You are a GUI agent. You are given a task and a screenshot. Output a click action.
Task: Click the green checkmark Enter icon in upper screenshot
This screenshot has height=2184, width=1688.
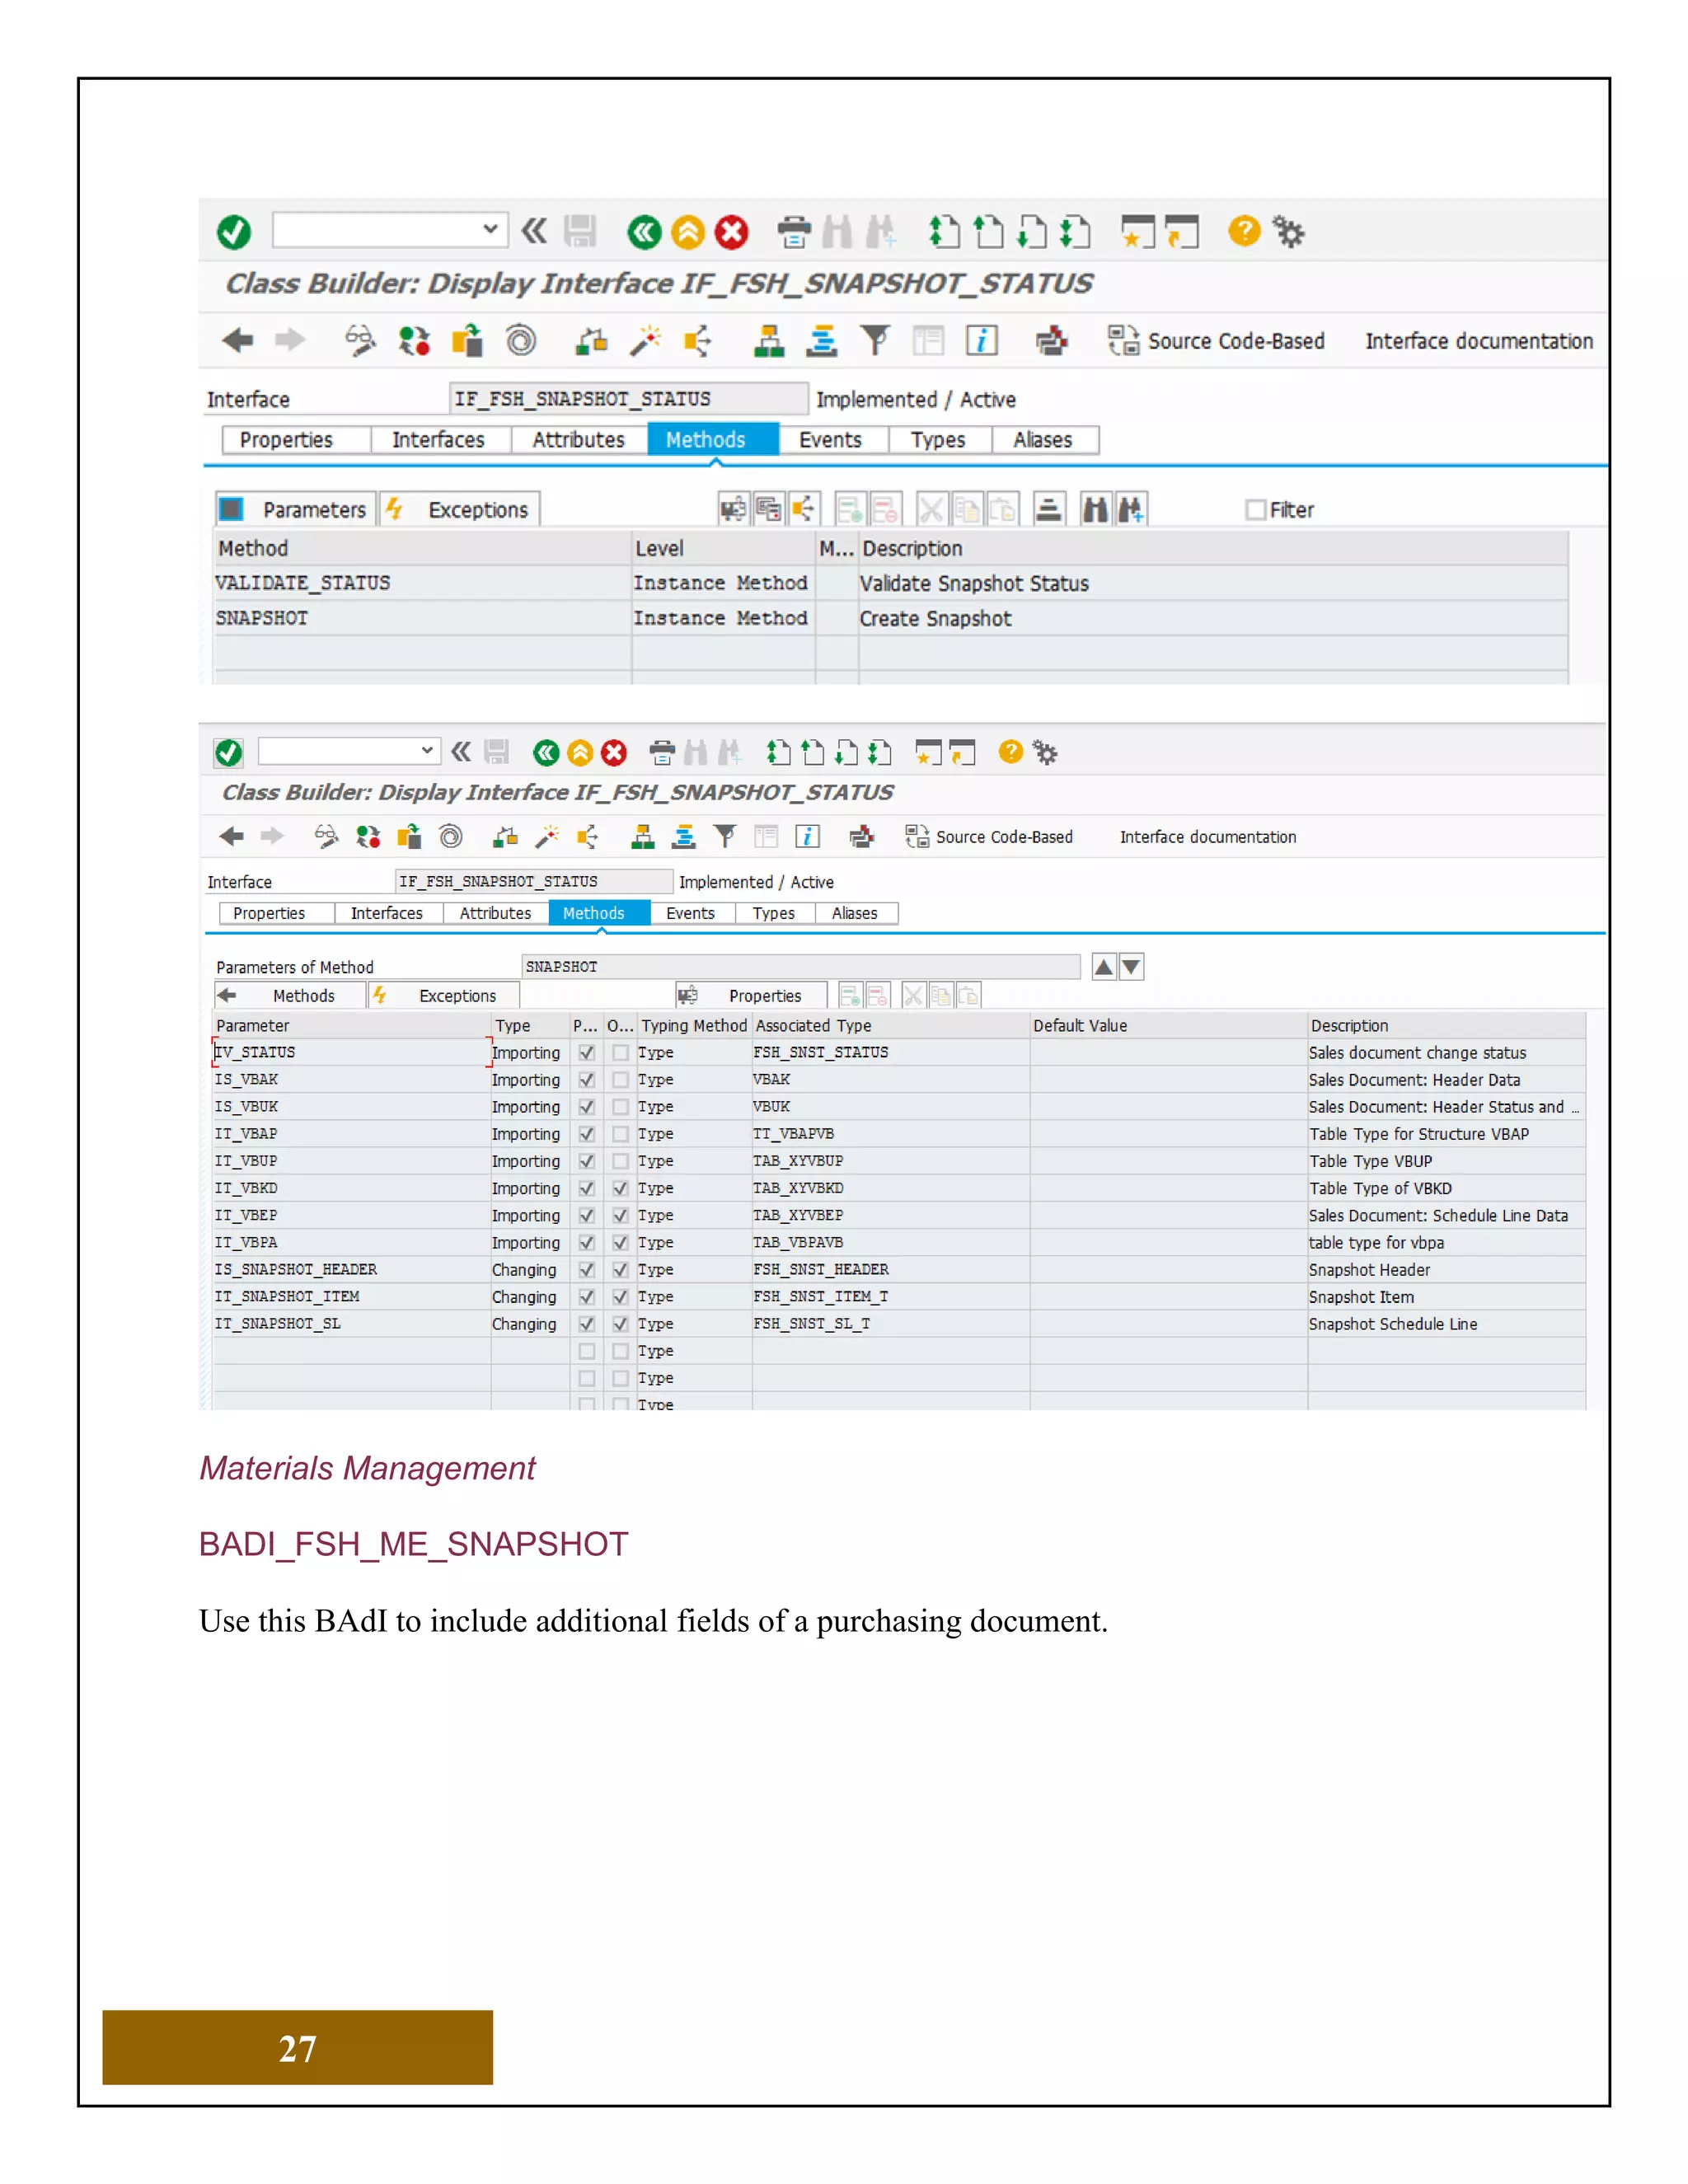point(234,232)
